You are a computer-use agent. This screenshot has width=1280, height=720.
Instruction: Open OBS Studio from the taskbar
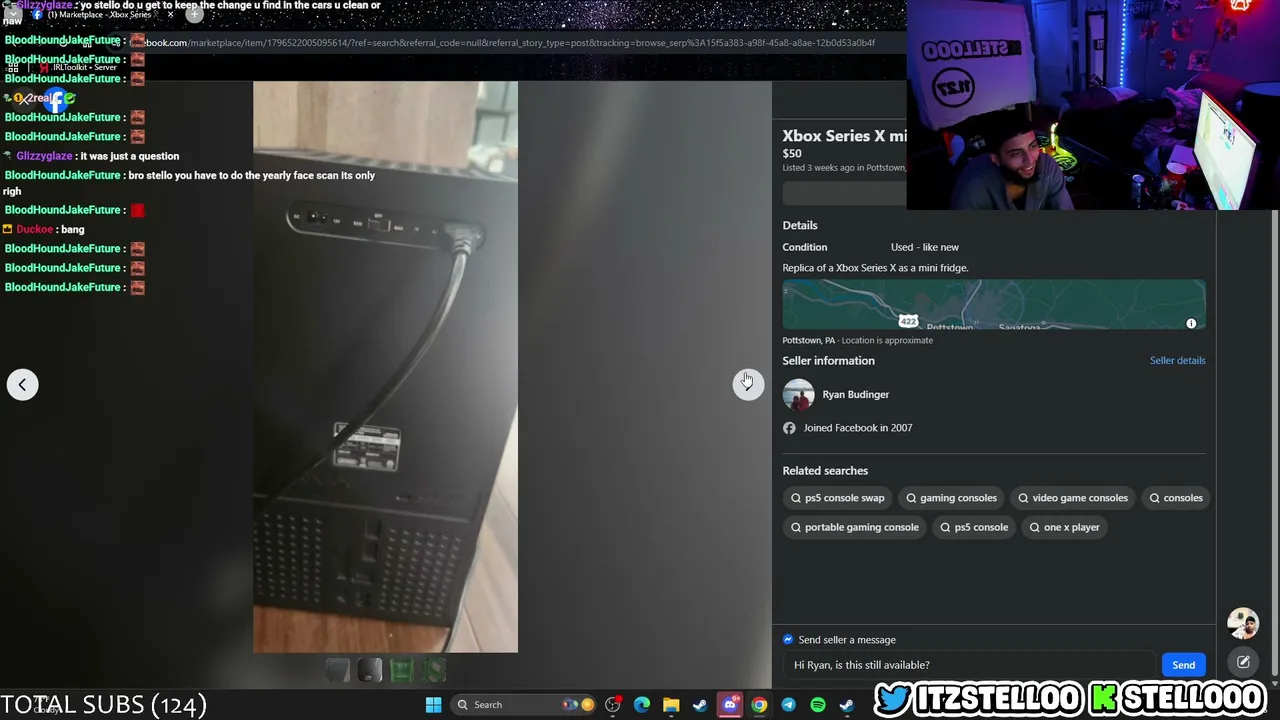click(613, 705)
